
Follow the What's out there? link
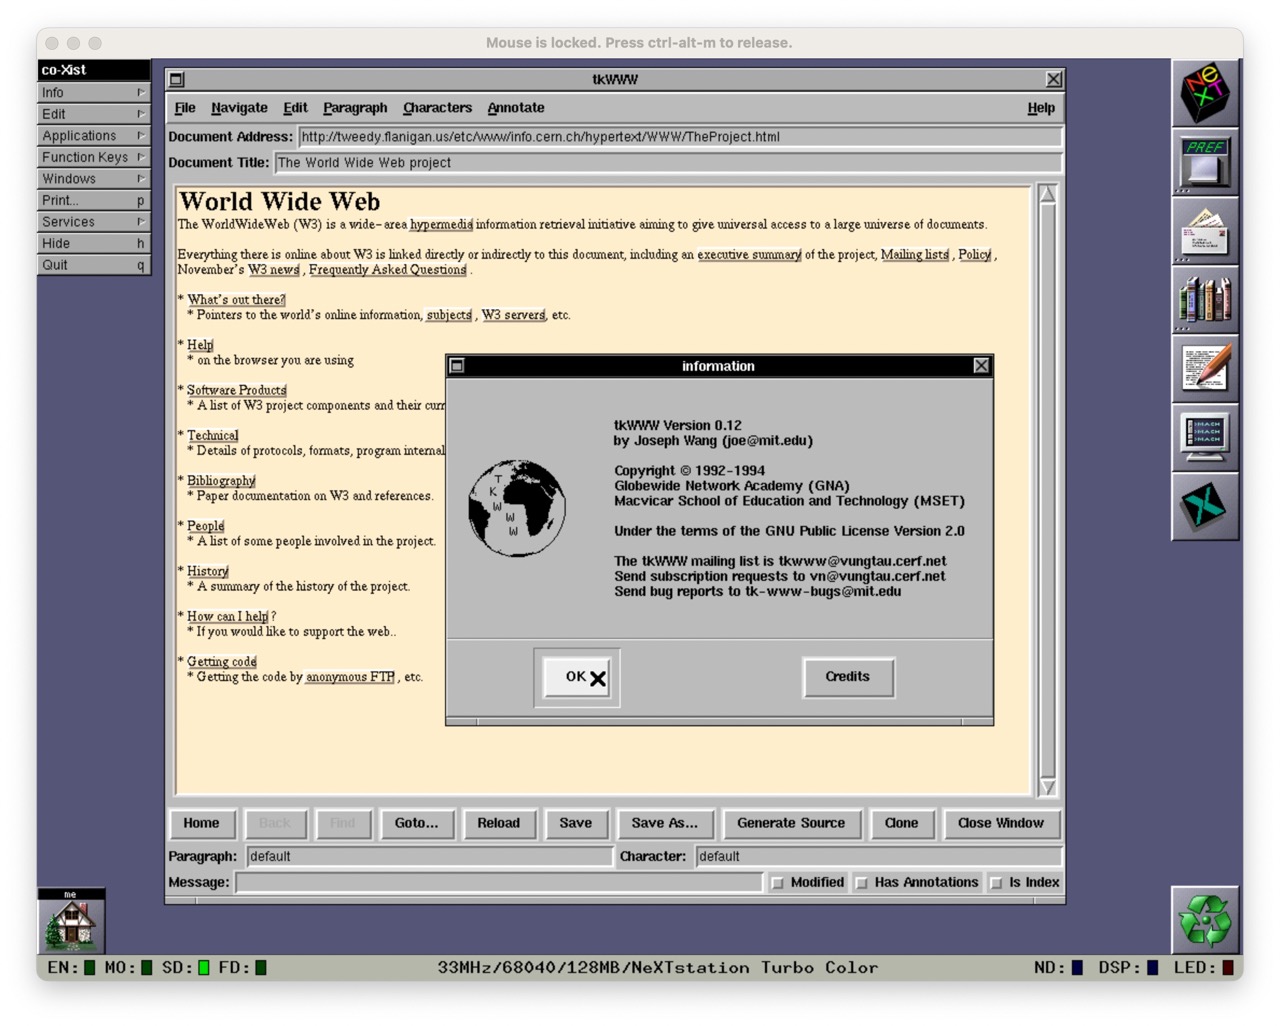click(236, 300)
